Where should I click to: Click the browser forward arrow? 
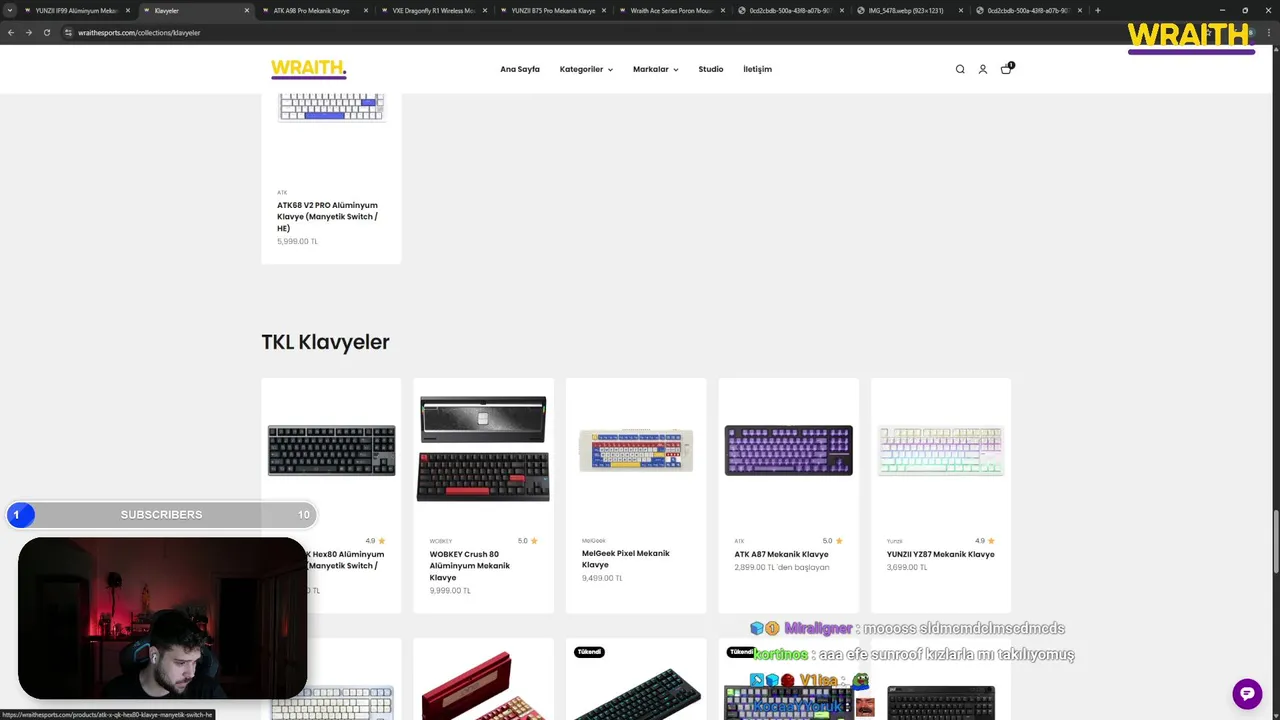tap(29, 32)
